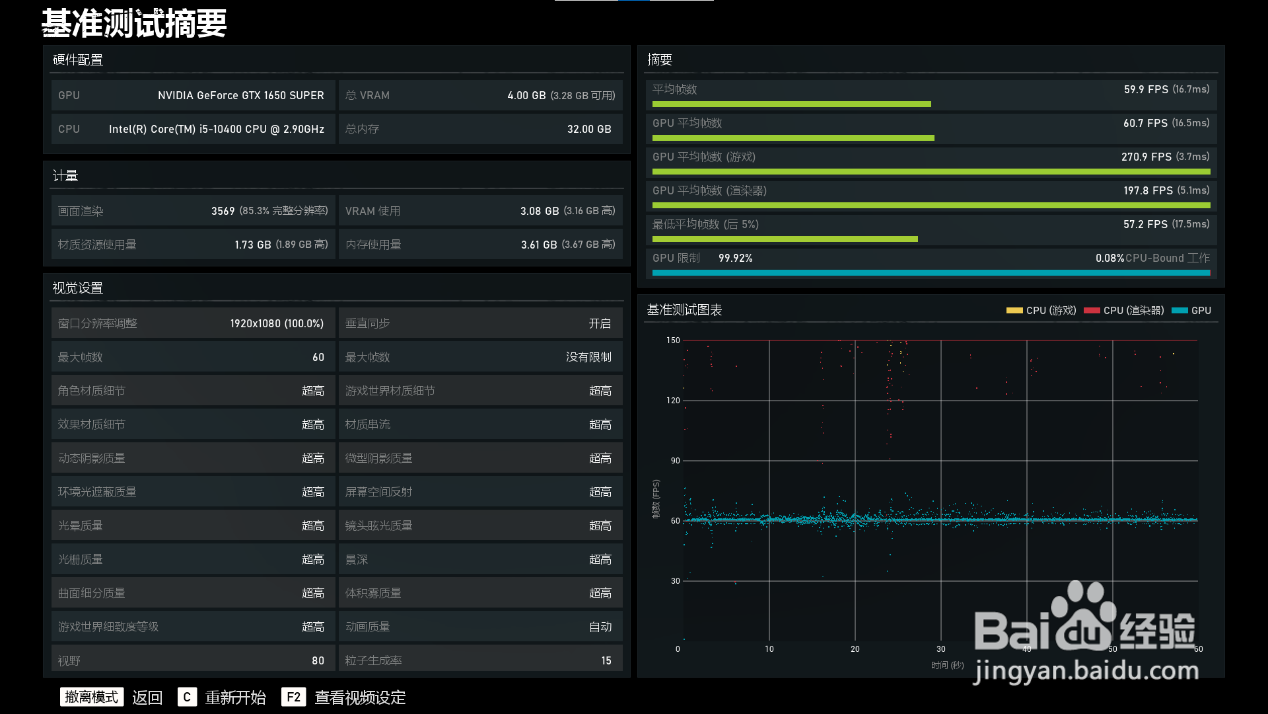Image resolution: width=1268 pixels, height=714 pixels.
Task: Choose 重新开始 to restart benchmark
Action: (236, 698)
